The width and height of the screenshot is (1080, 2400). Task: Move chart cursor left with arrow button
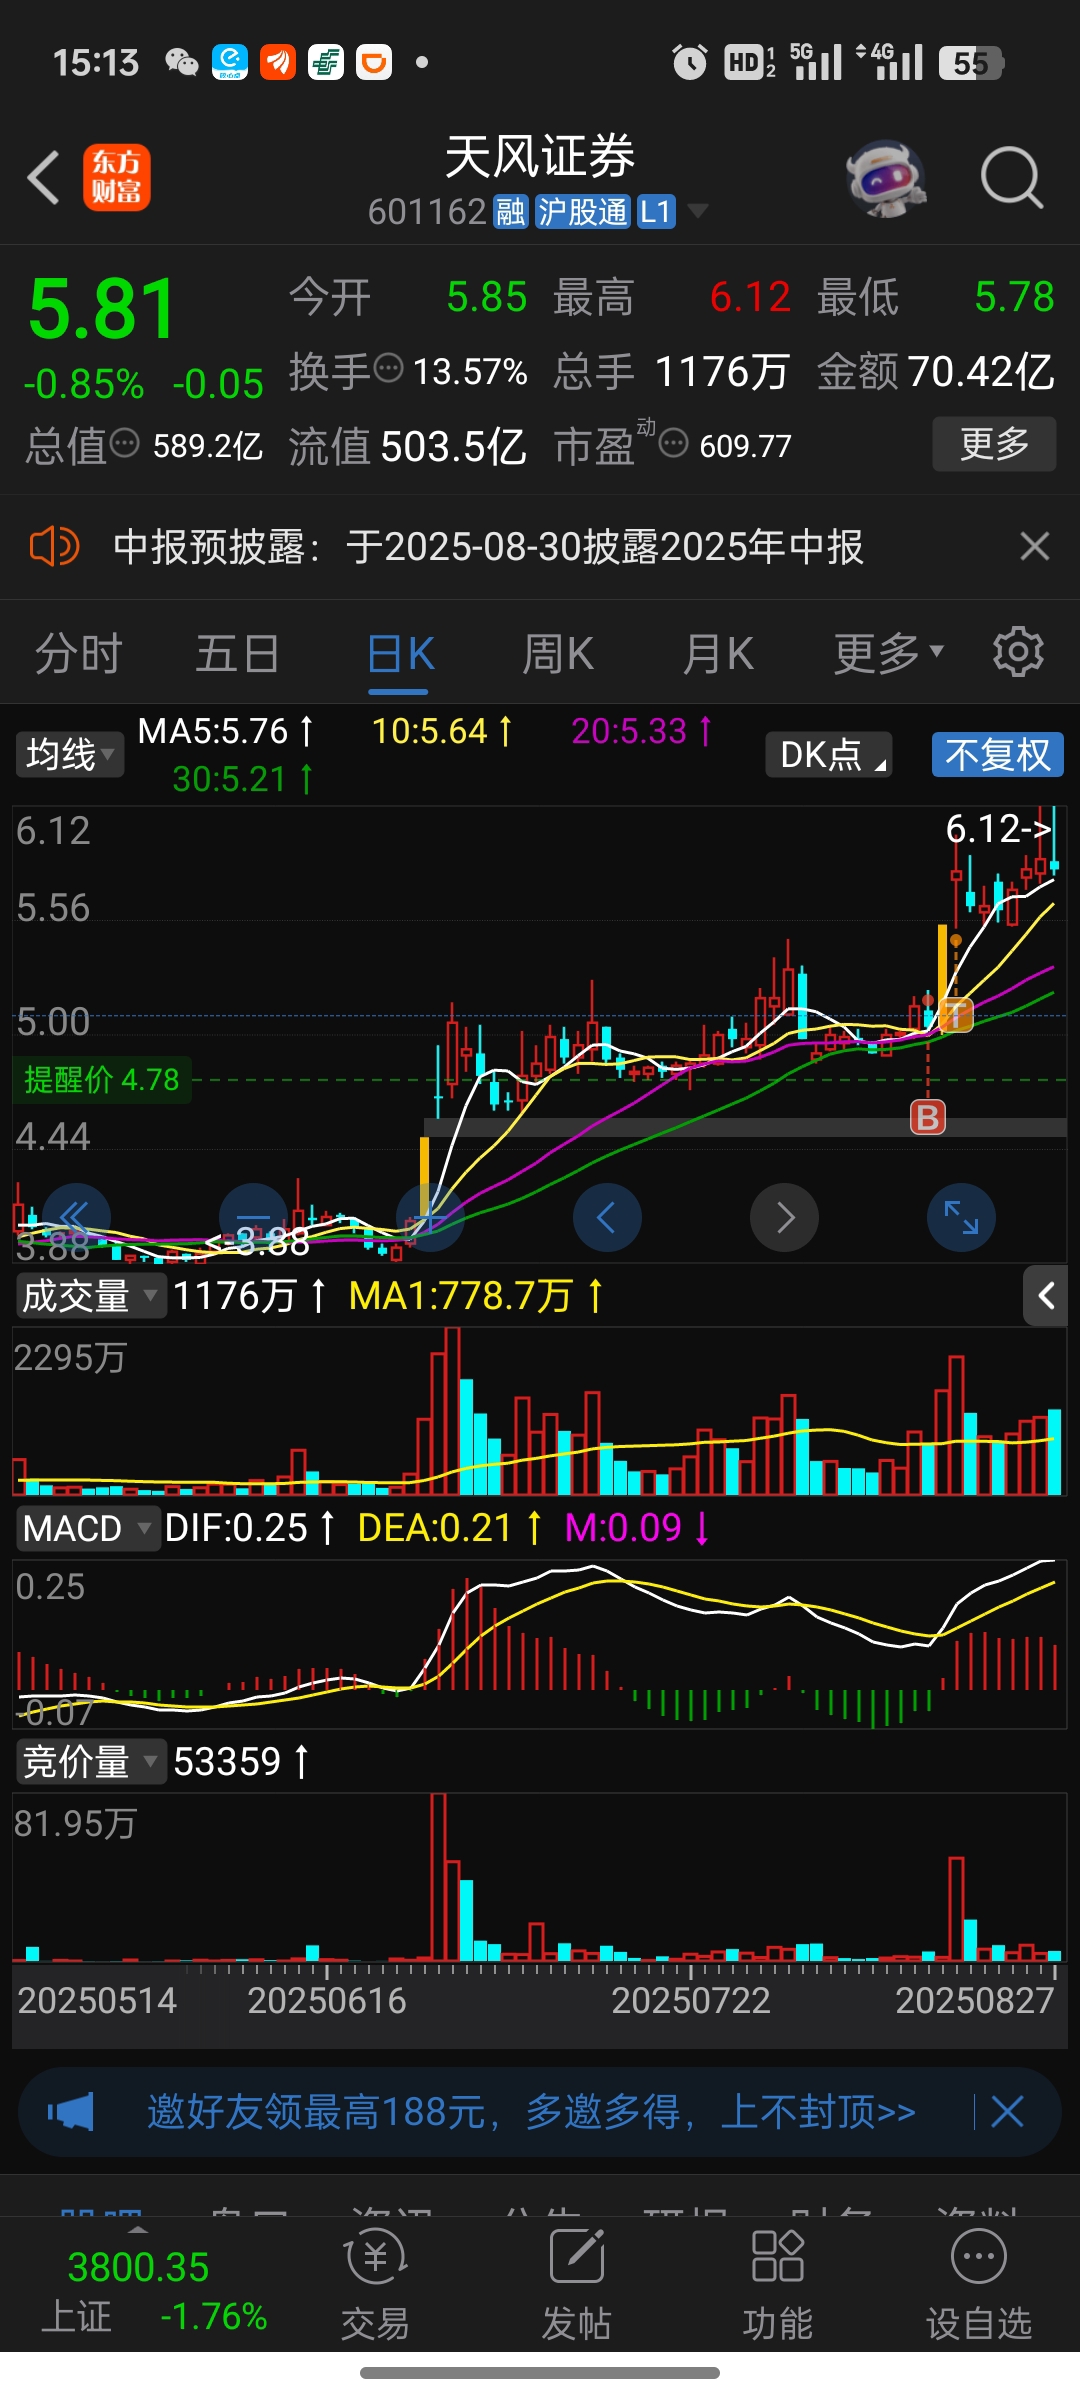(x=607, y=1217)
